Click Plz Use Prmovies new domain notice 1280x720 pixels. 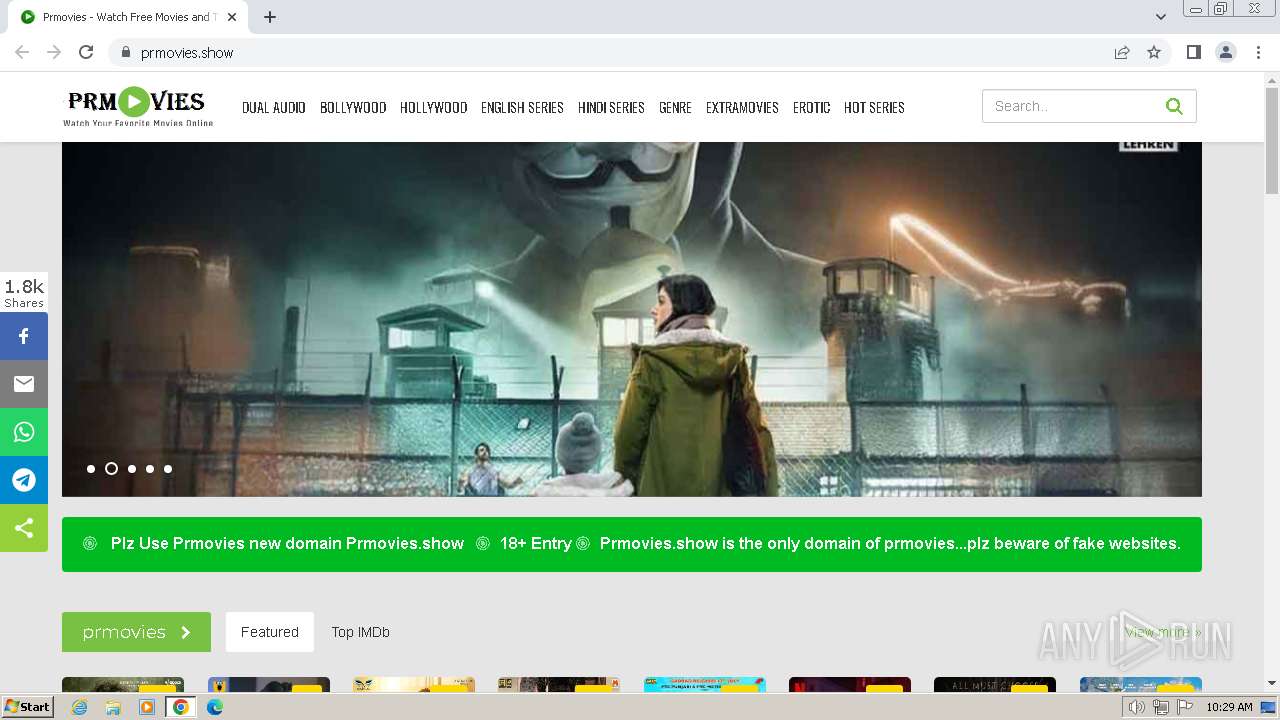pyautogui.click(x=287, y=543)
